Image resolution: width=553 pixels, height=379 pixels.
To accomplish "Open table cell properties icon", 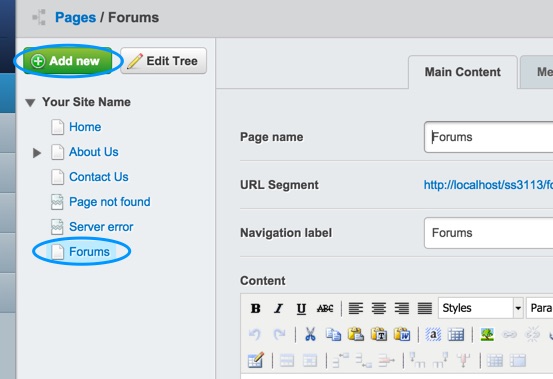I will [310, 361].
